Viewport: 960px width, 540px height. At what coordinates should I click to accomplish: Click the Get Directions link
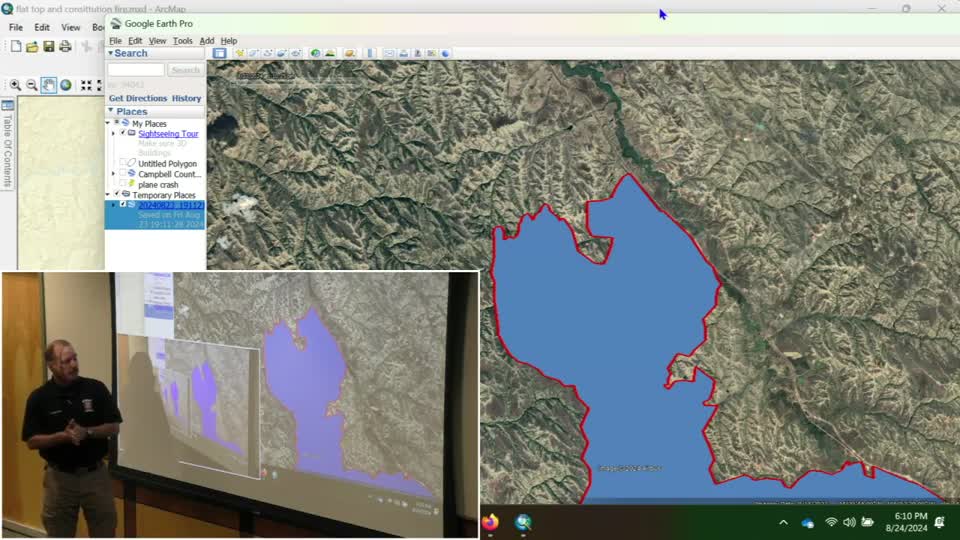click(x=138, y=98)
